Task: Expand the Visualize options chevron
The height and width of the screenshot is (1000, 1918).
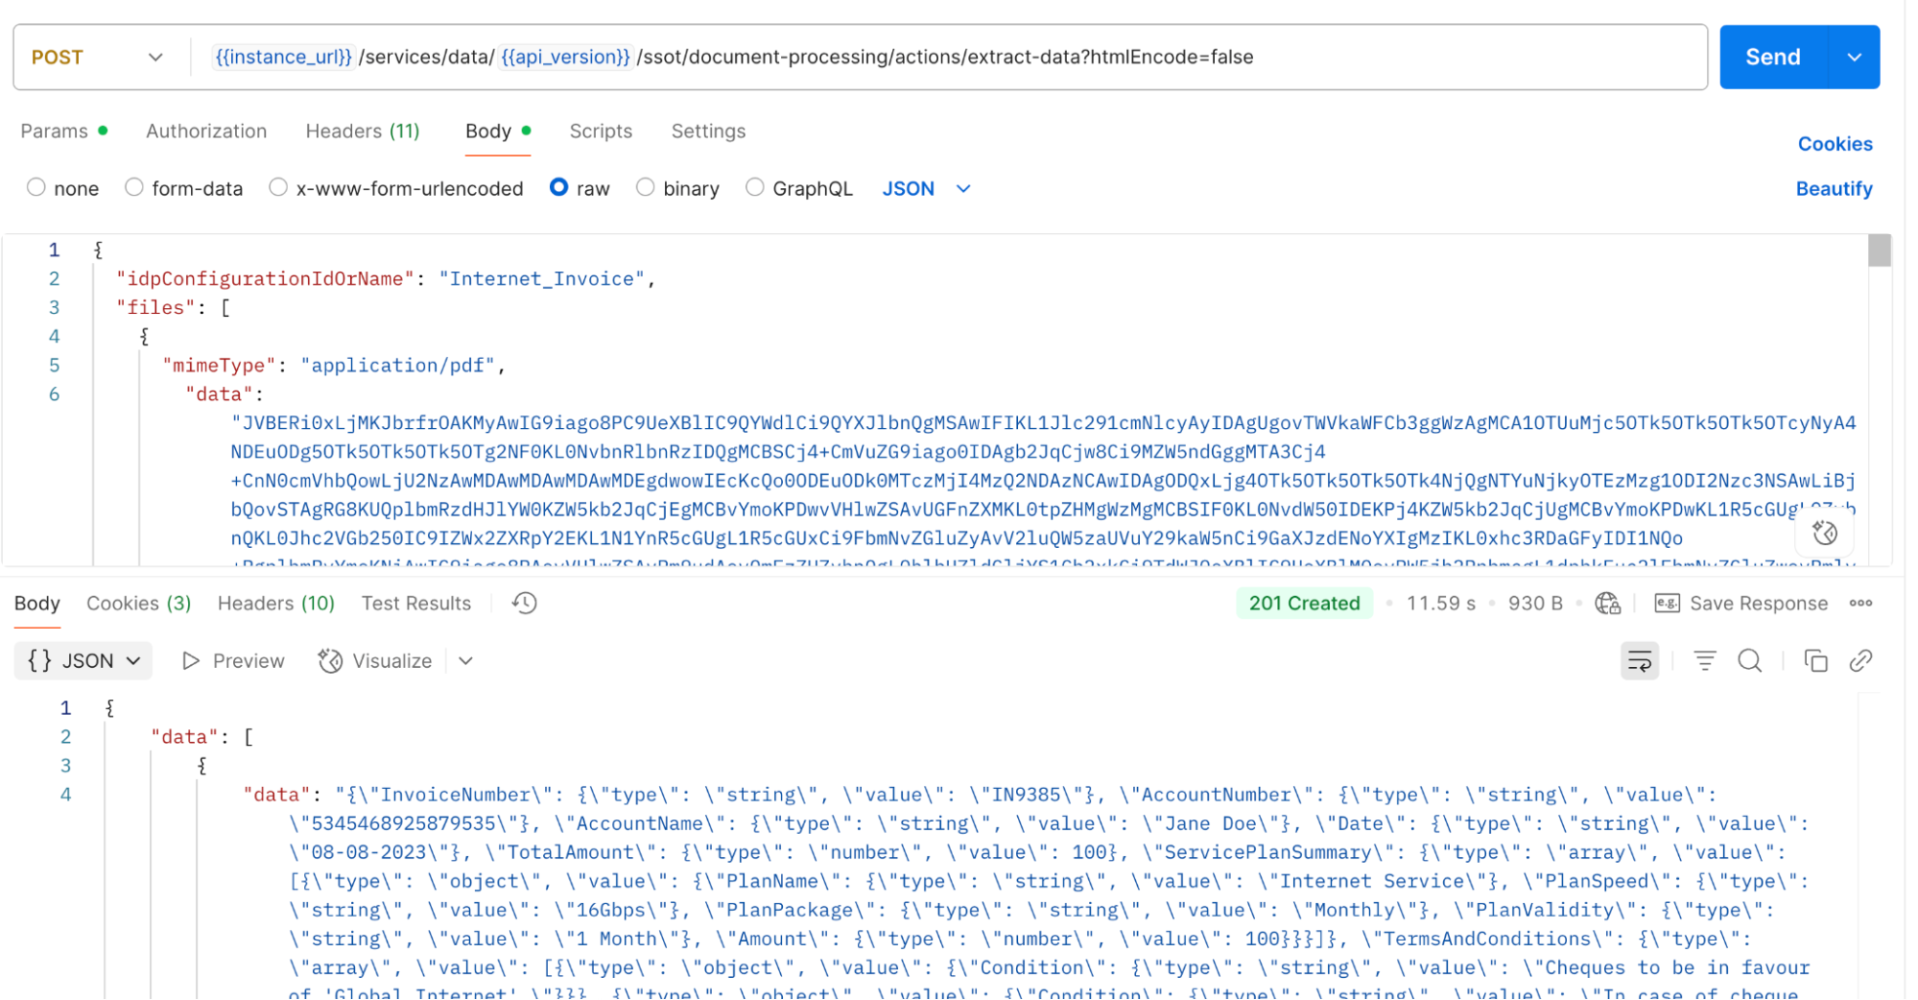Action: [x=466, y=662]
